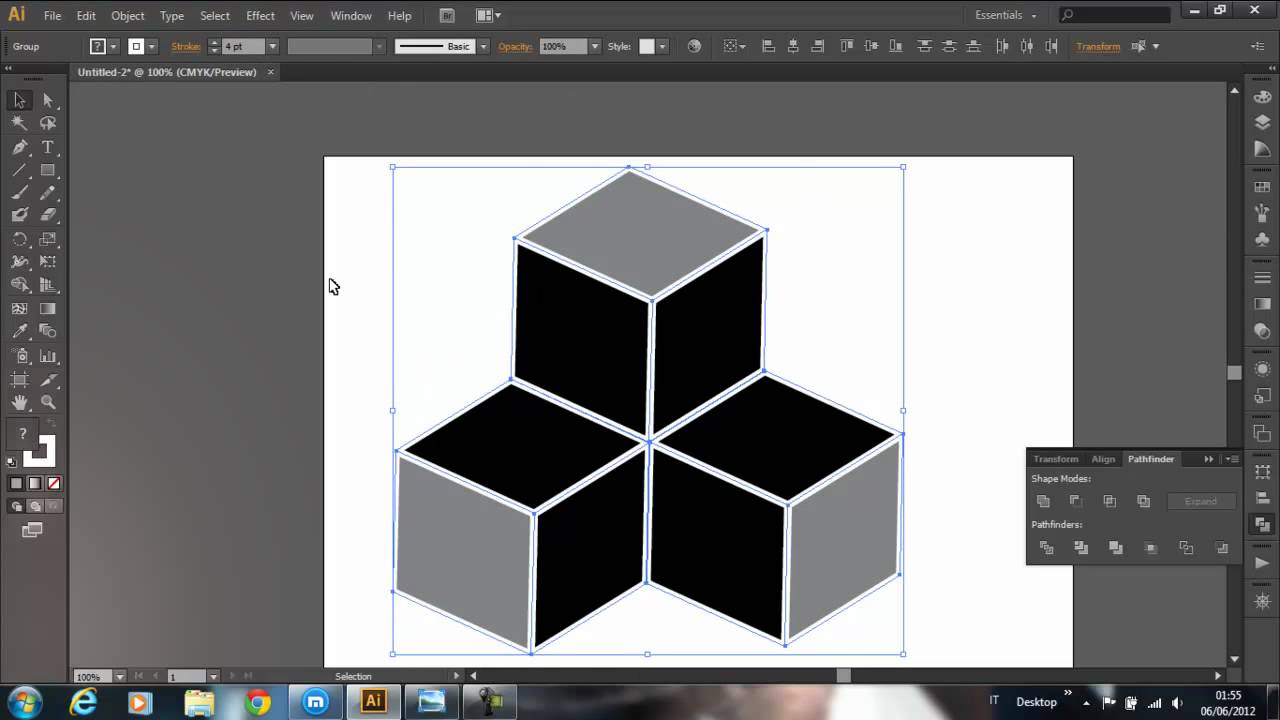Apply the Divide pathfinder
The width and height of the screenshot is (1280, 720).
[x=1047, y=548]
